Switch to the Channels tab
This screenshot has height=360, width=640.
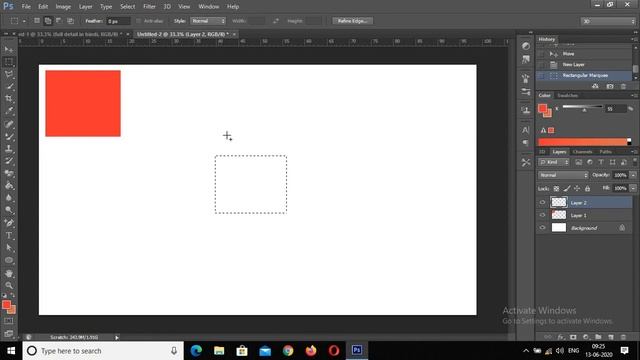(x=582, y=152)
